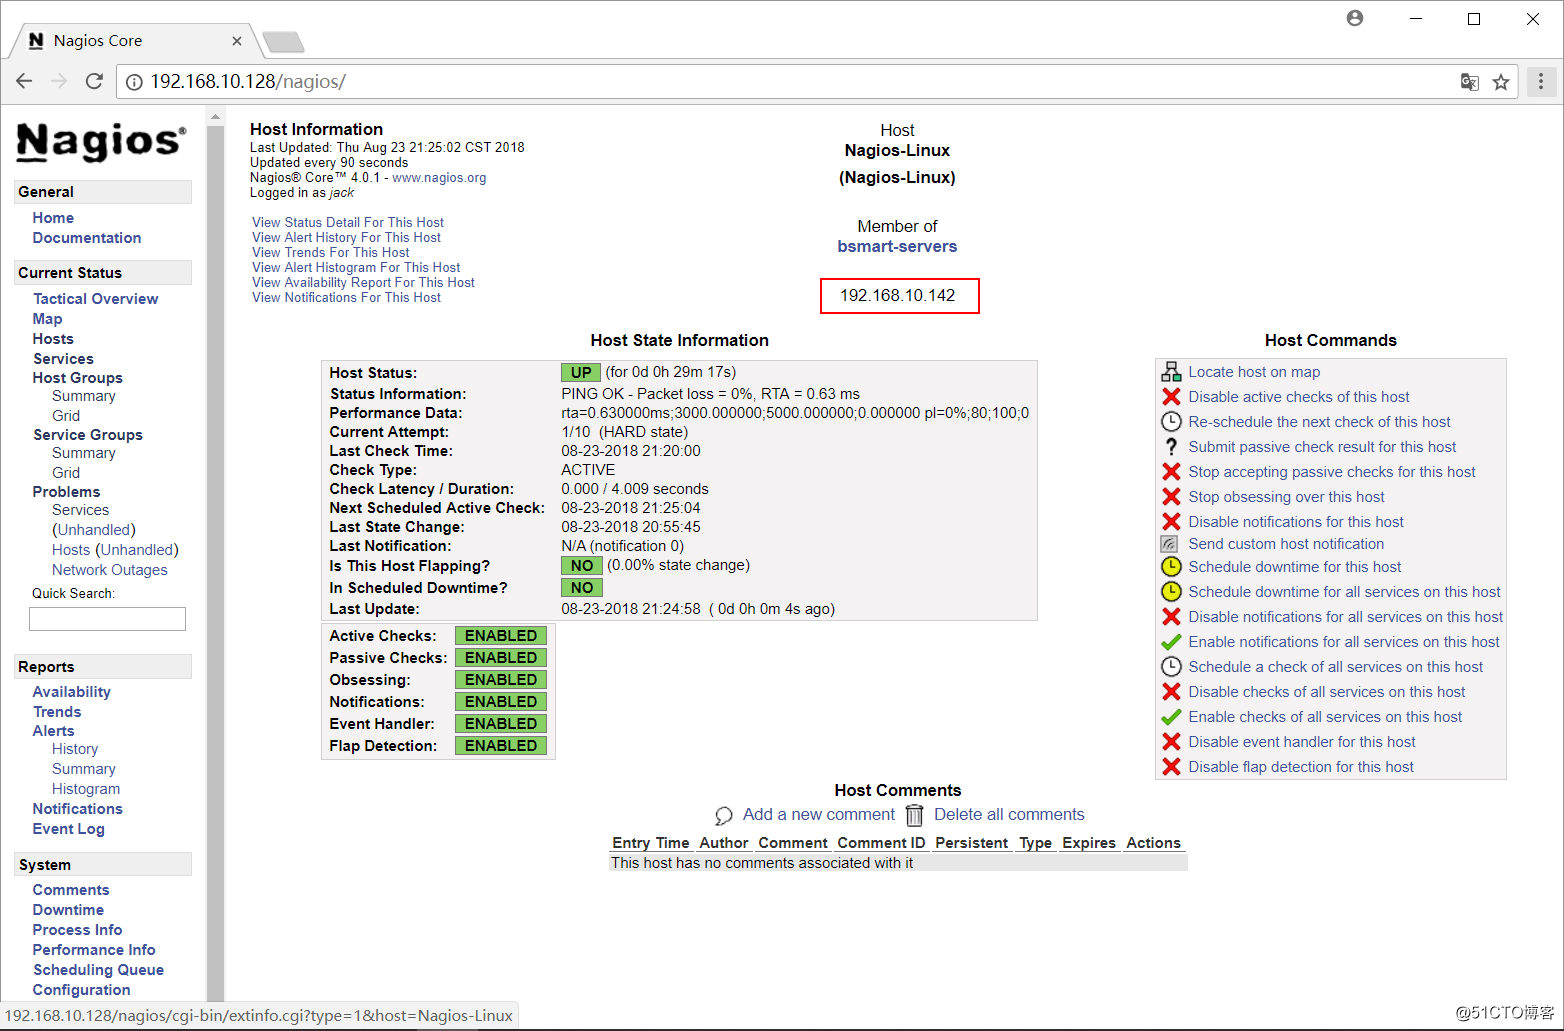Open Service Groups Grid view

66,473
